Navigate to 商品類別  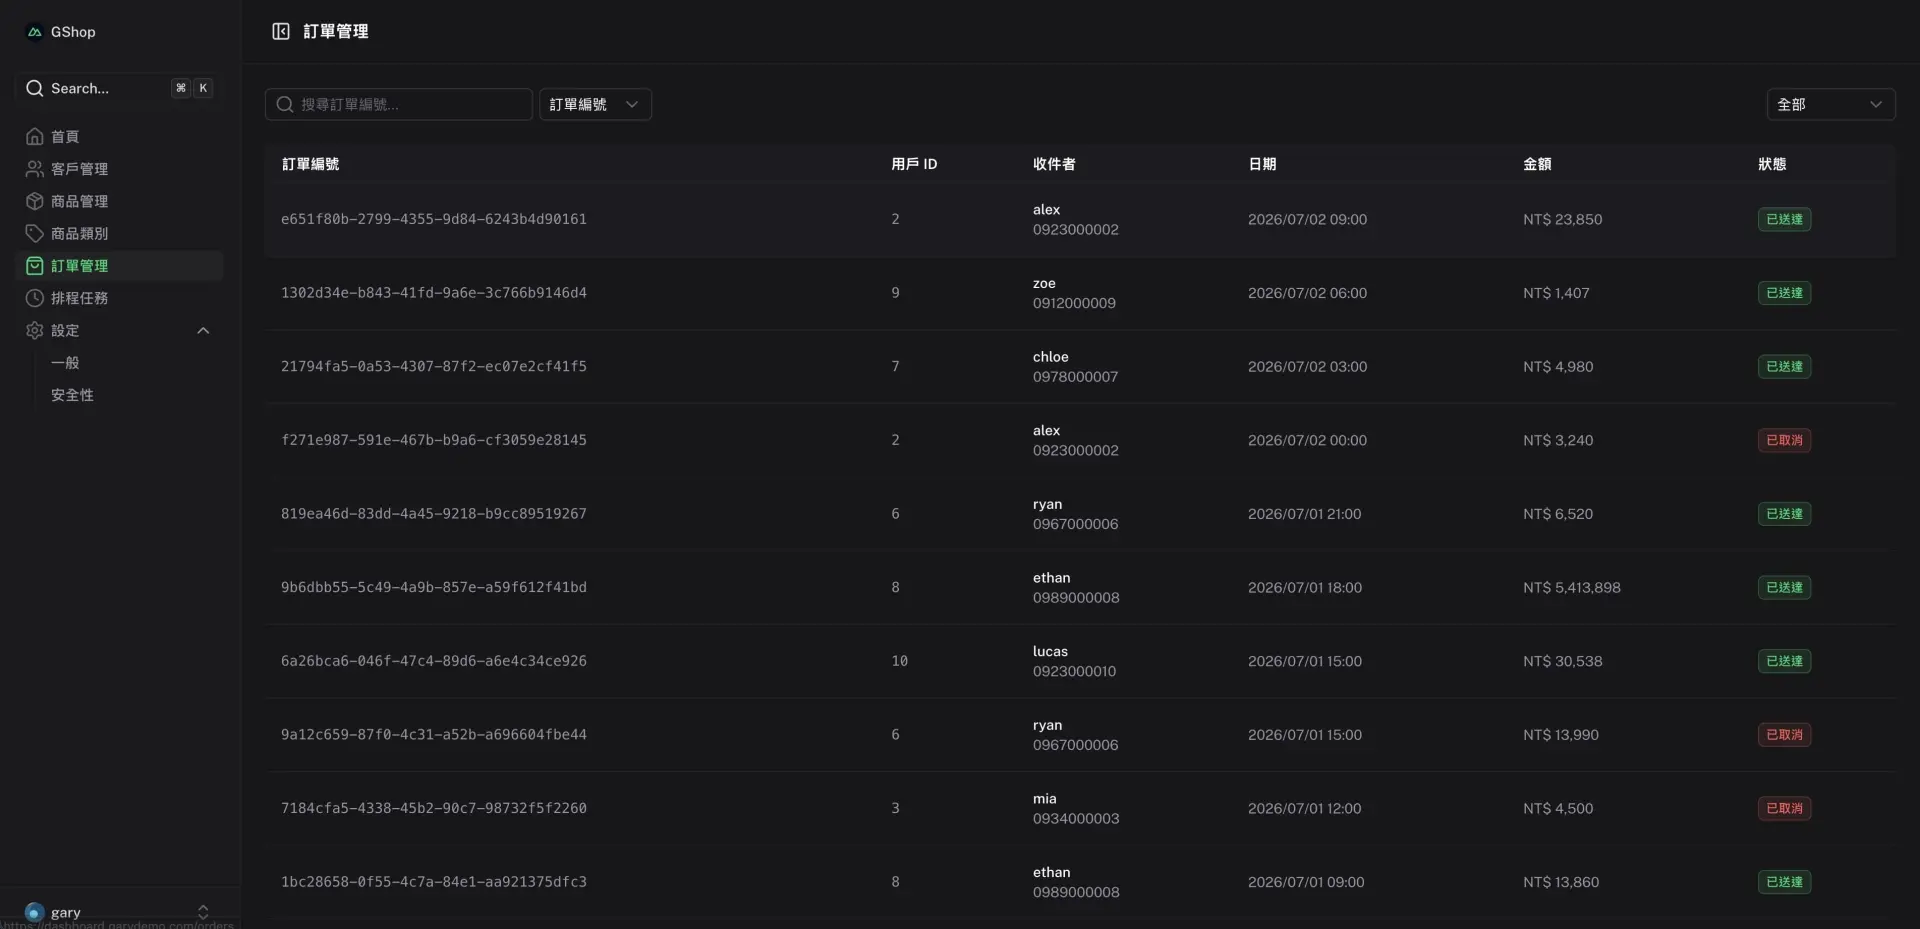click(x=119, y=233)
